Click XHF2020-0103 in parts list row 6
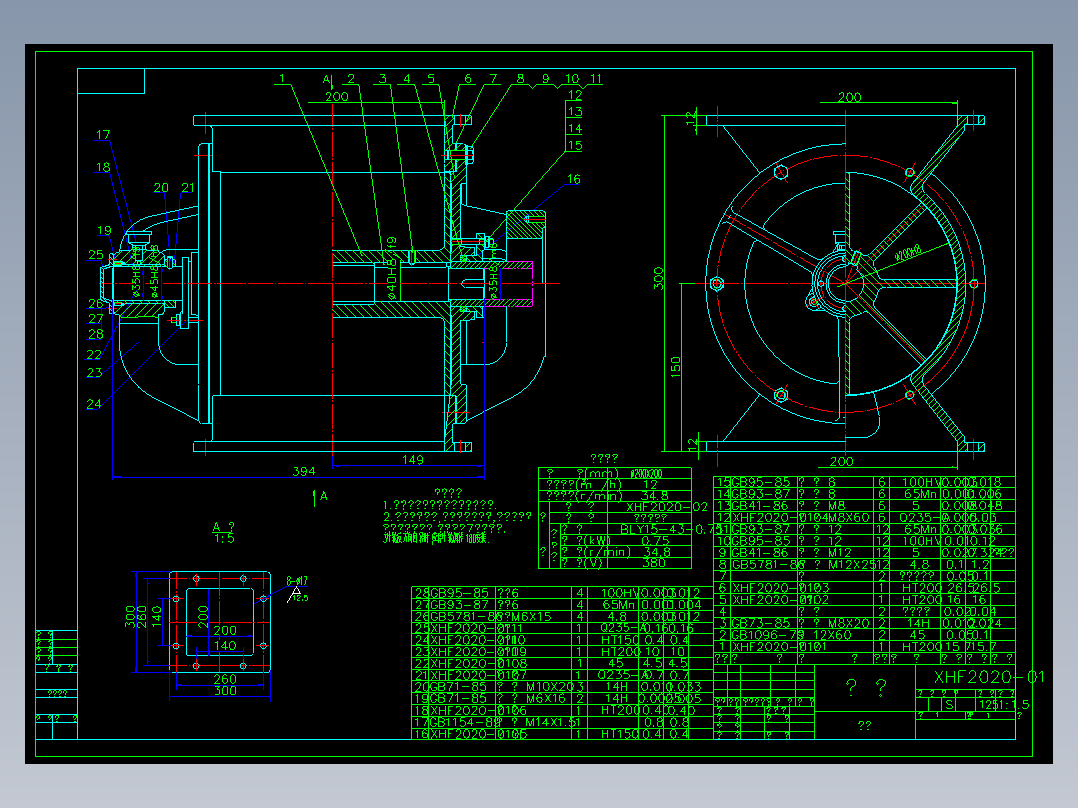Screen dimensions: 1078x808 (x=780, y=588)
